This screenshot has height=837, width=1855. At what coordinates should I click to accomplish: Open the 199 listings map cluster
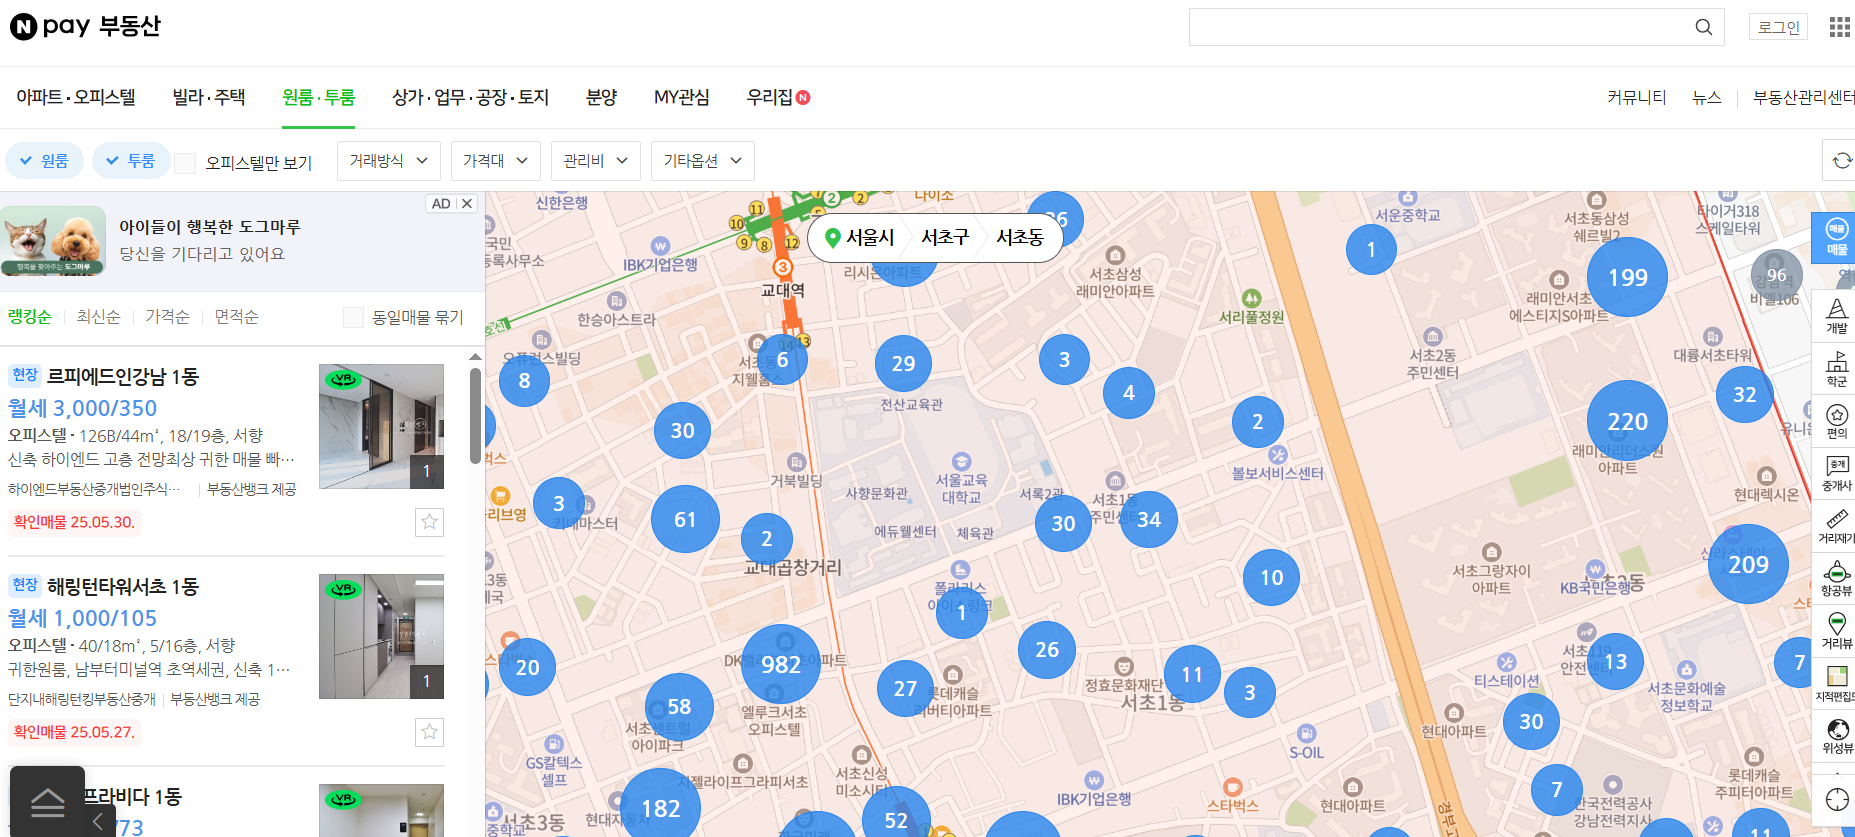coord(1627,277)
